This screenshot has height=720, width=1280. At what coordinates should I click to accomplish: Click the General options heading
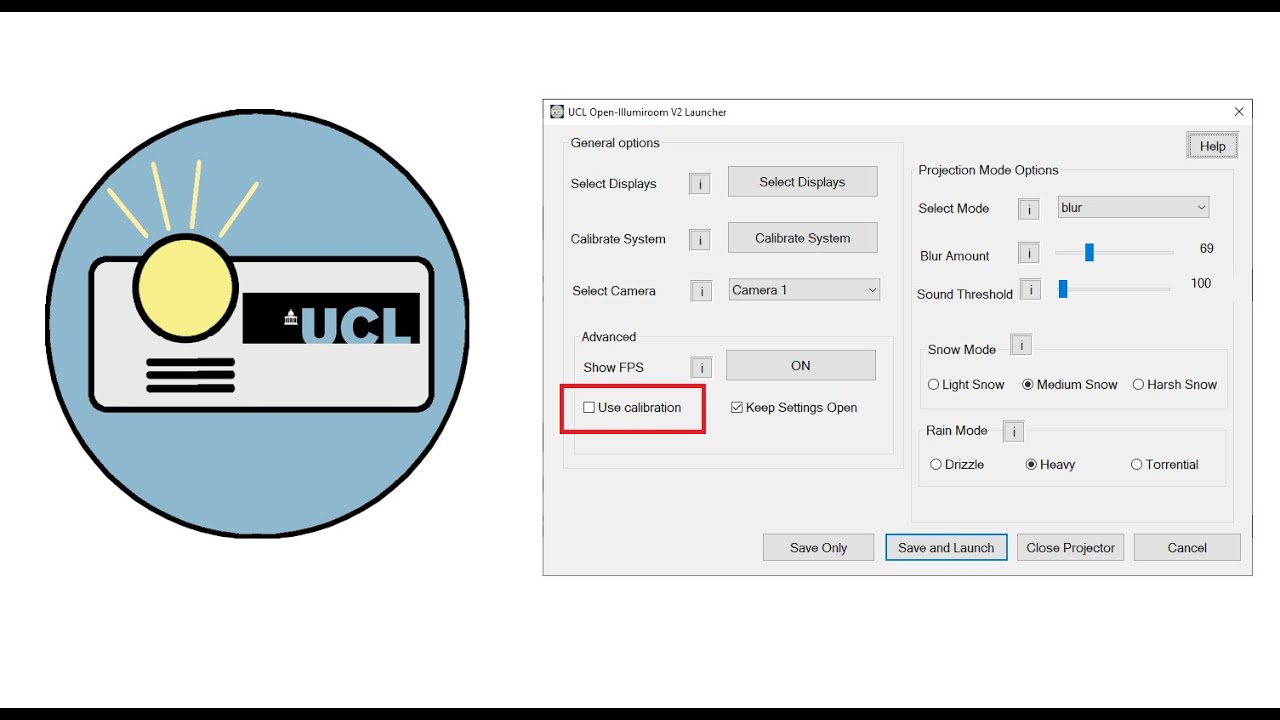tap(615, 143)
